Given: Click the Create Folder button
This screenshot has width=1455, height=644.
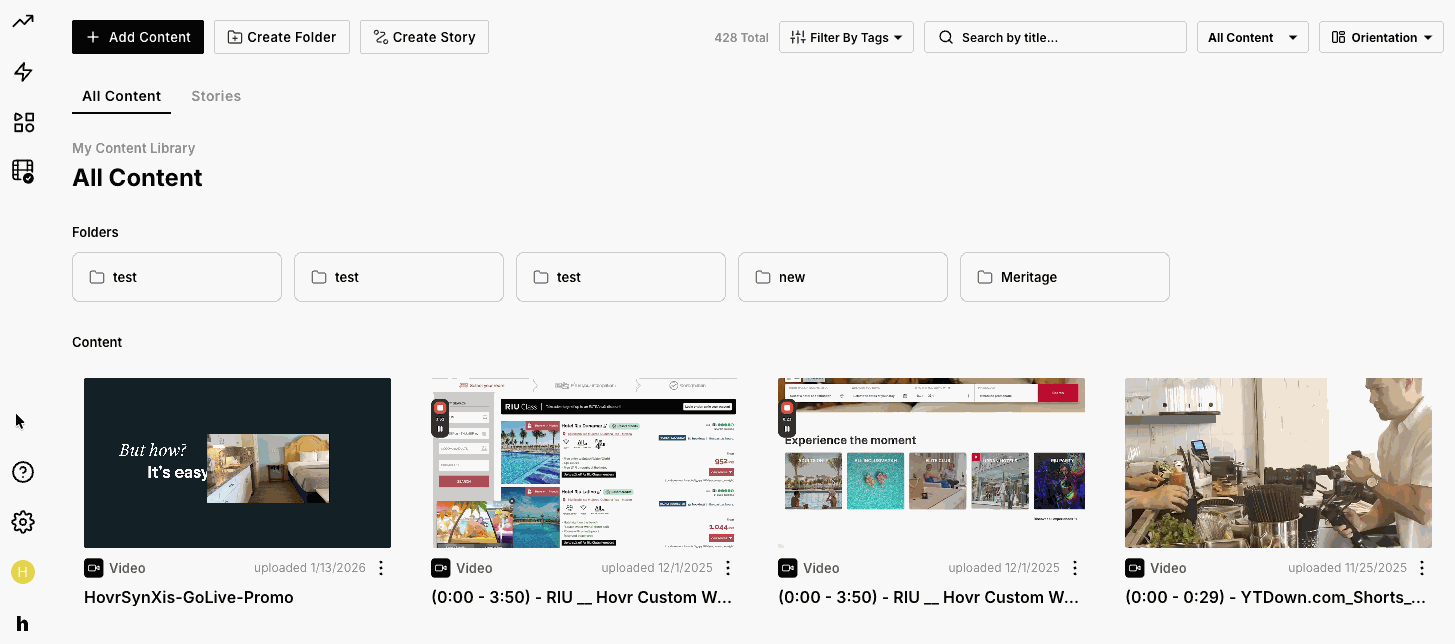Looking at the screenshot, I should (282, 37).
